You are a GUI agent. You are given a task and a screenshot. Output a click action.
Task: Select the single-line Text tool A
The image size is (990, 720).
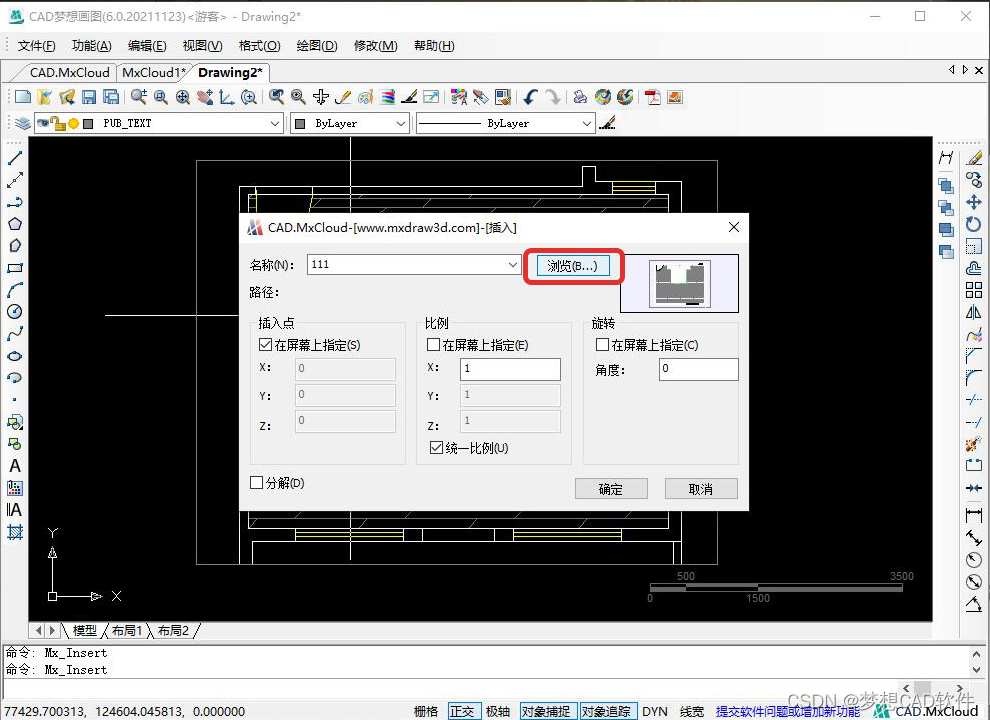tap(15, 465)
